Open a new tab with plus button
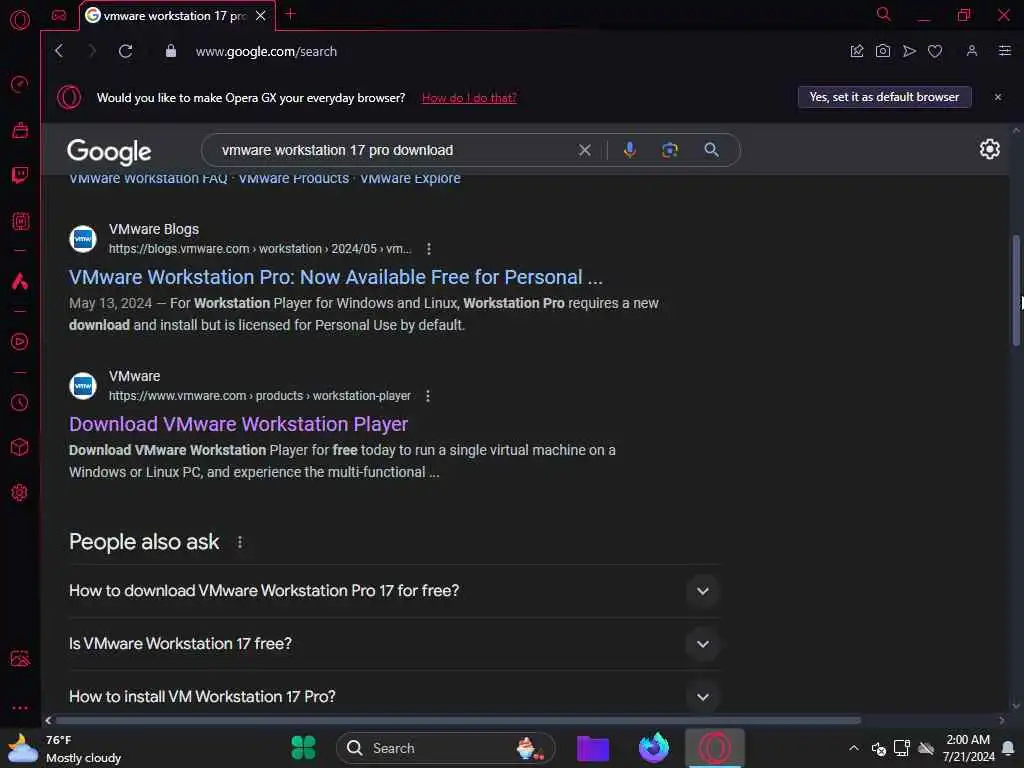Screen dimensions: 1024x768 pyautogui.click(x=291, y=14)
